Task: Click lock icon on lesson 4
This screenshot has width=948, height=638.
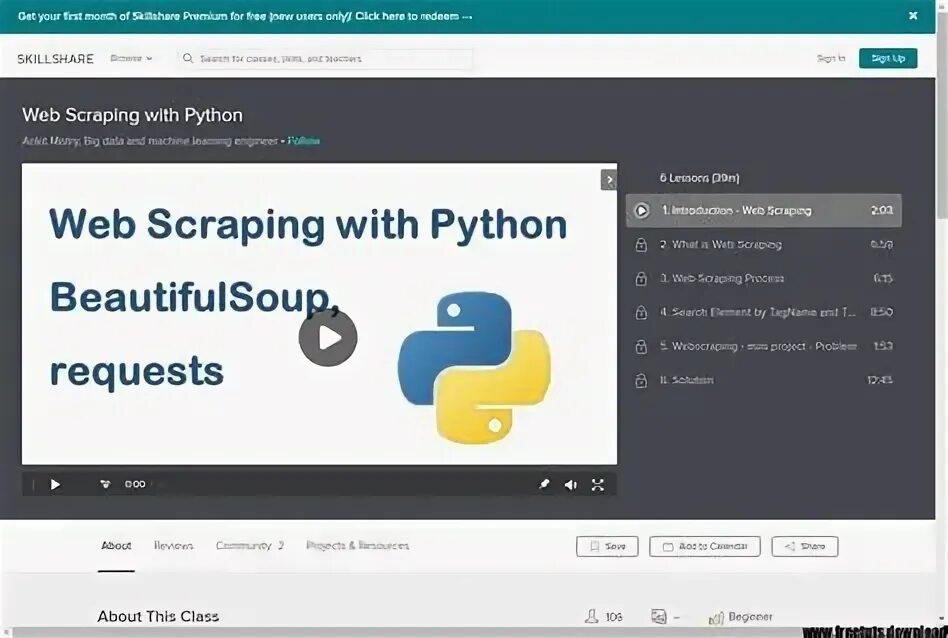Action: point(641,312)
